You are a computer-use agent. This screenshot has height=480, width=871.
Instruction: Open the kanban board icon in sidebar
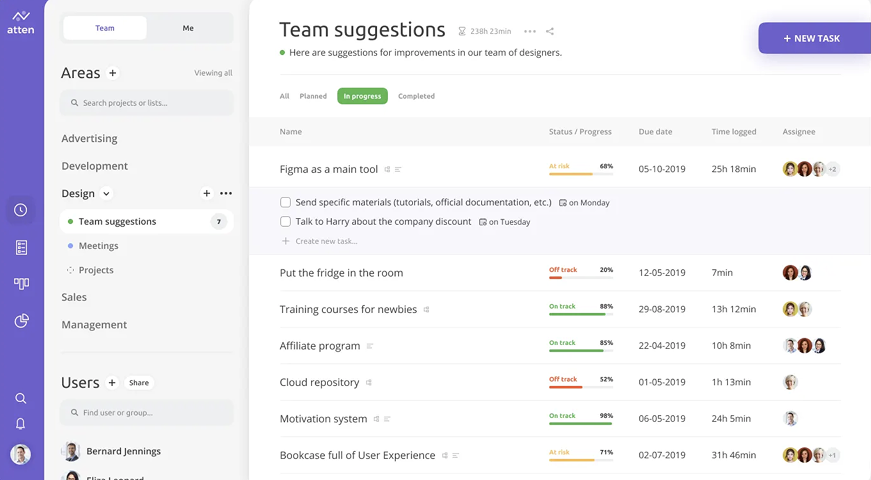pos(21,284)
